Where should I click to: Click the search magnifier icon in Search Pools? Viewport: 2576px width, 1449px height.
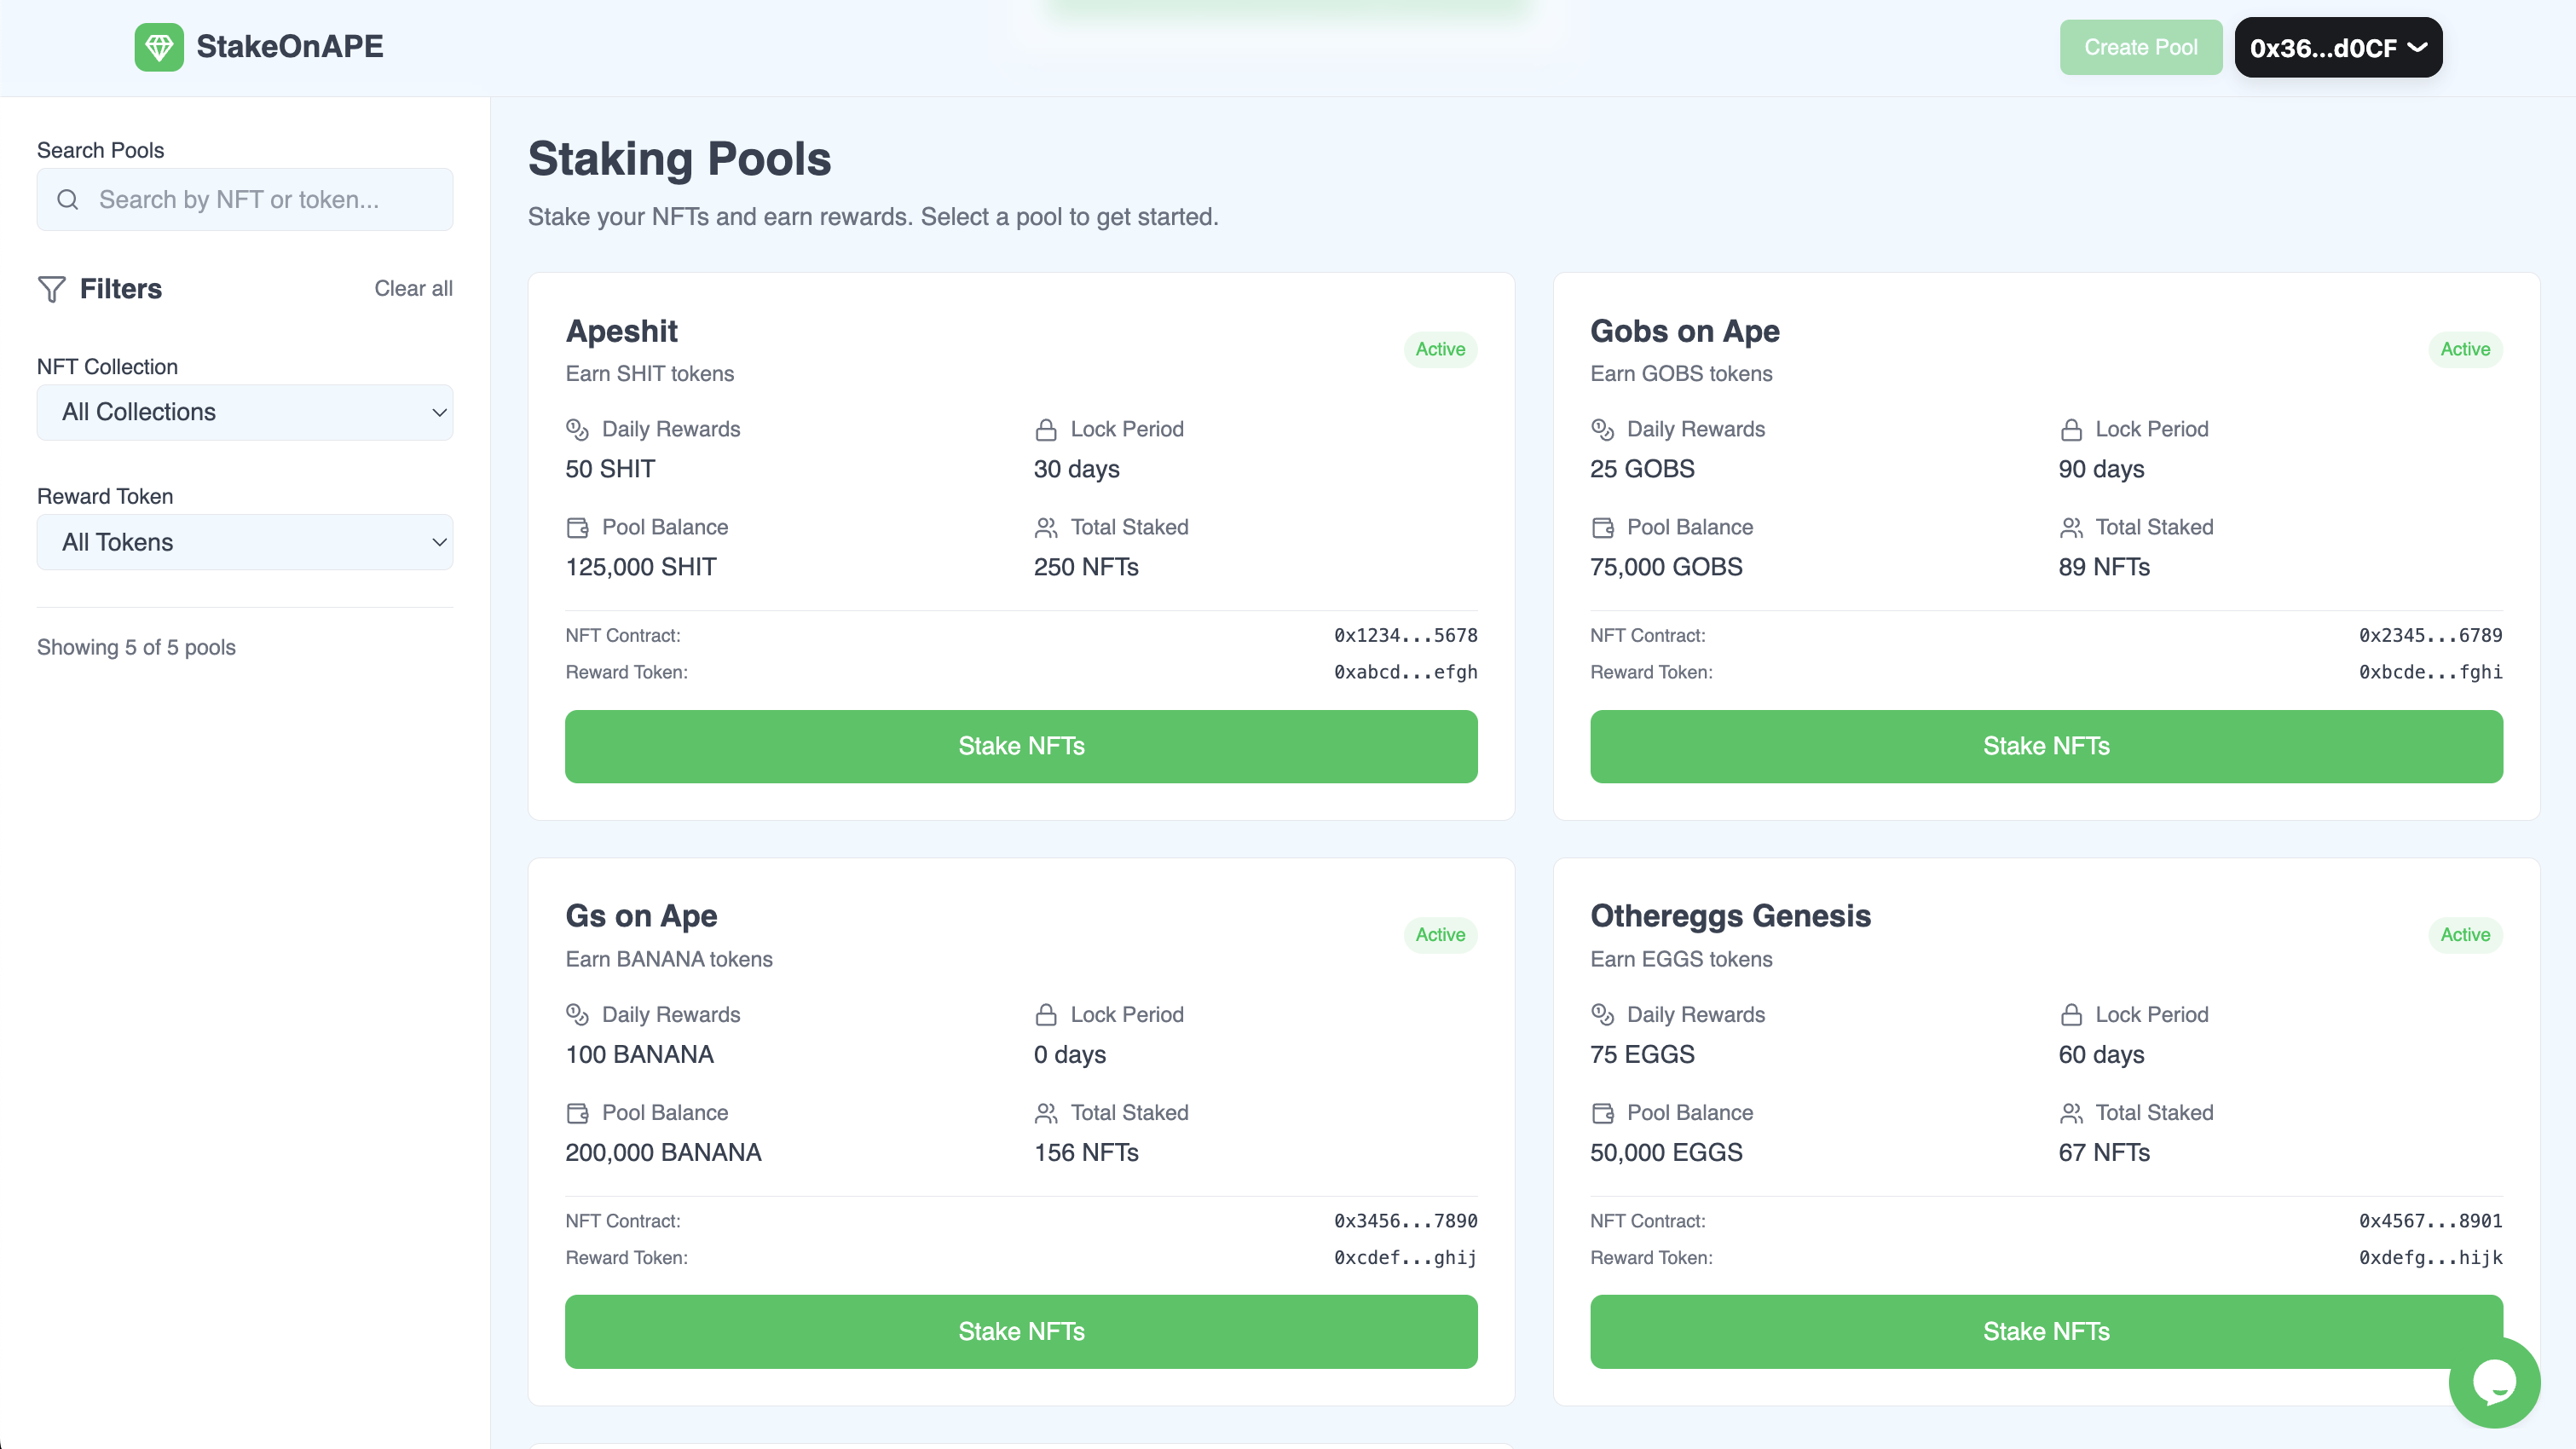click(x=67, y=199)
